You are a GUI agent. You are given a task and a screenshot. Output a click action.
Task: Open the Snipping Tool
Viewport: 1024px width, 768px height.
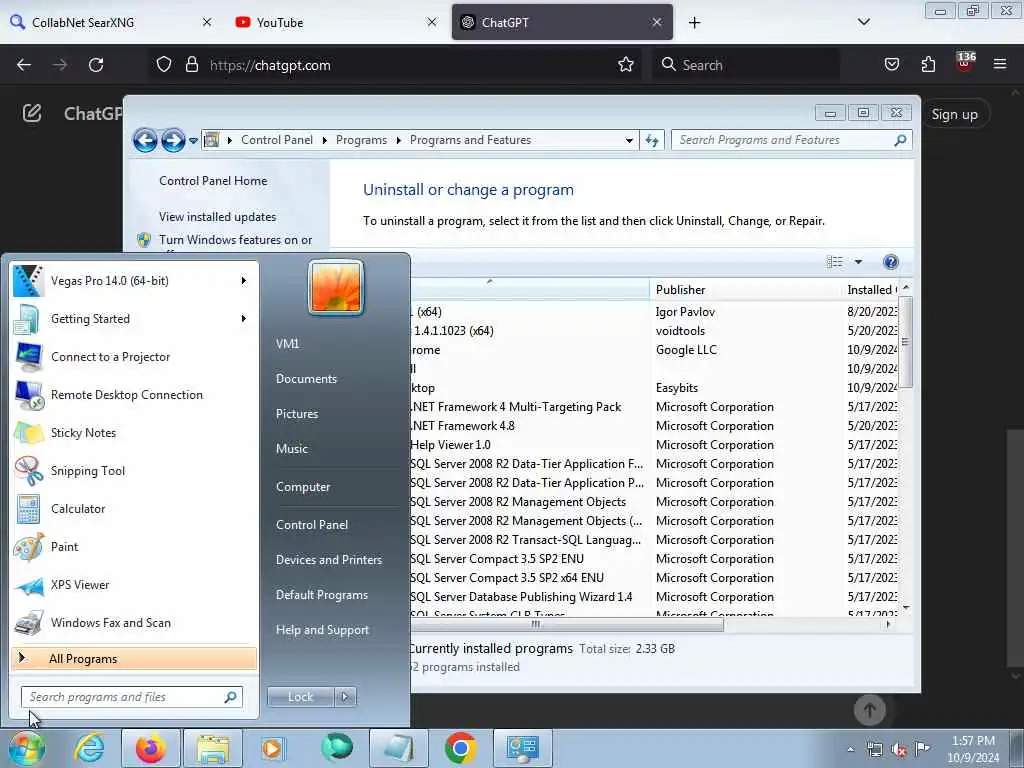[x=134, y=470]
